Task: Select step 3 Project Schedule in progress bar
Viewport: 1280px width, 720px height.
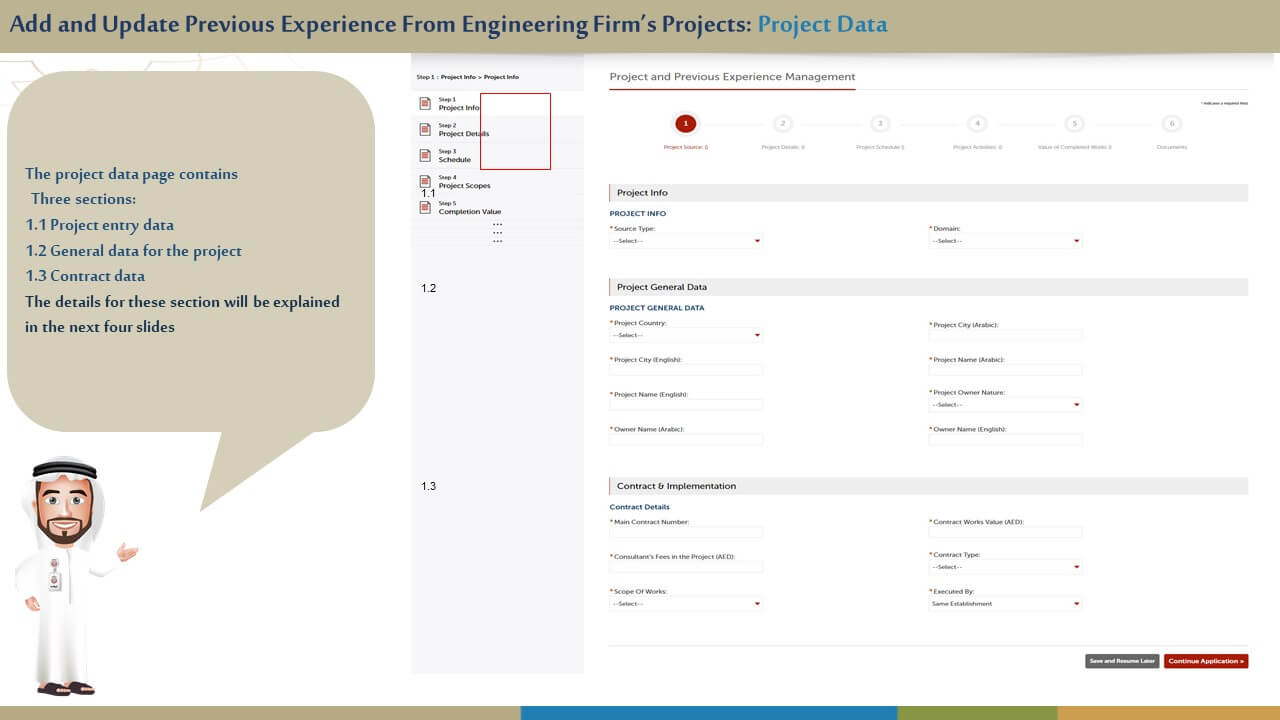Action: 880,124
